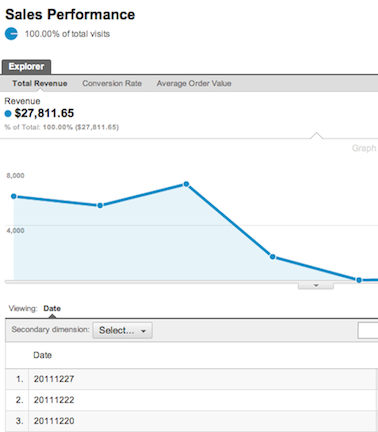Click the chart collapse arrow handle
This screenshot has height=432, width=378.
point(316,286)
